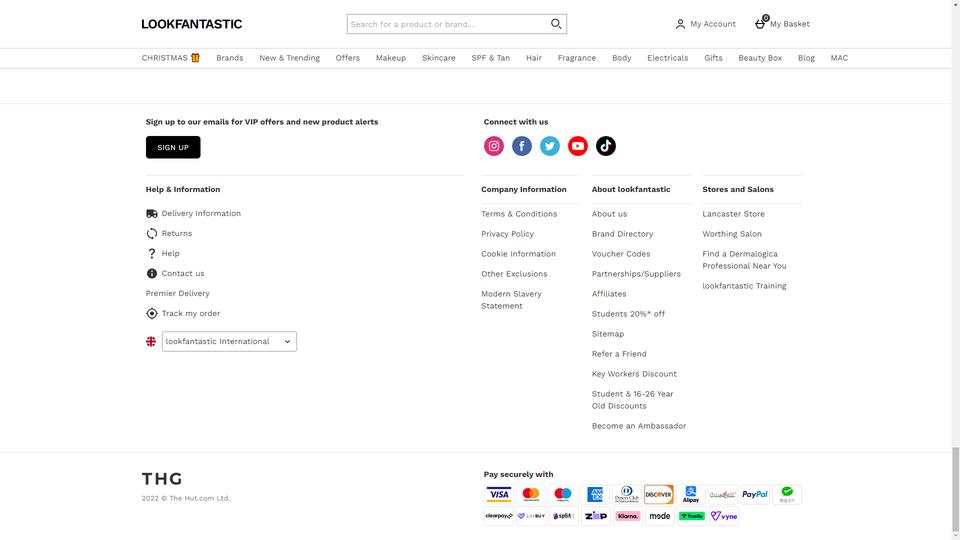Click the search magnifier icon
The image size is (960, 540).
tap(556, 24)
